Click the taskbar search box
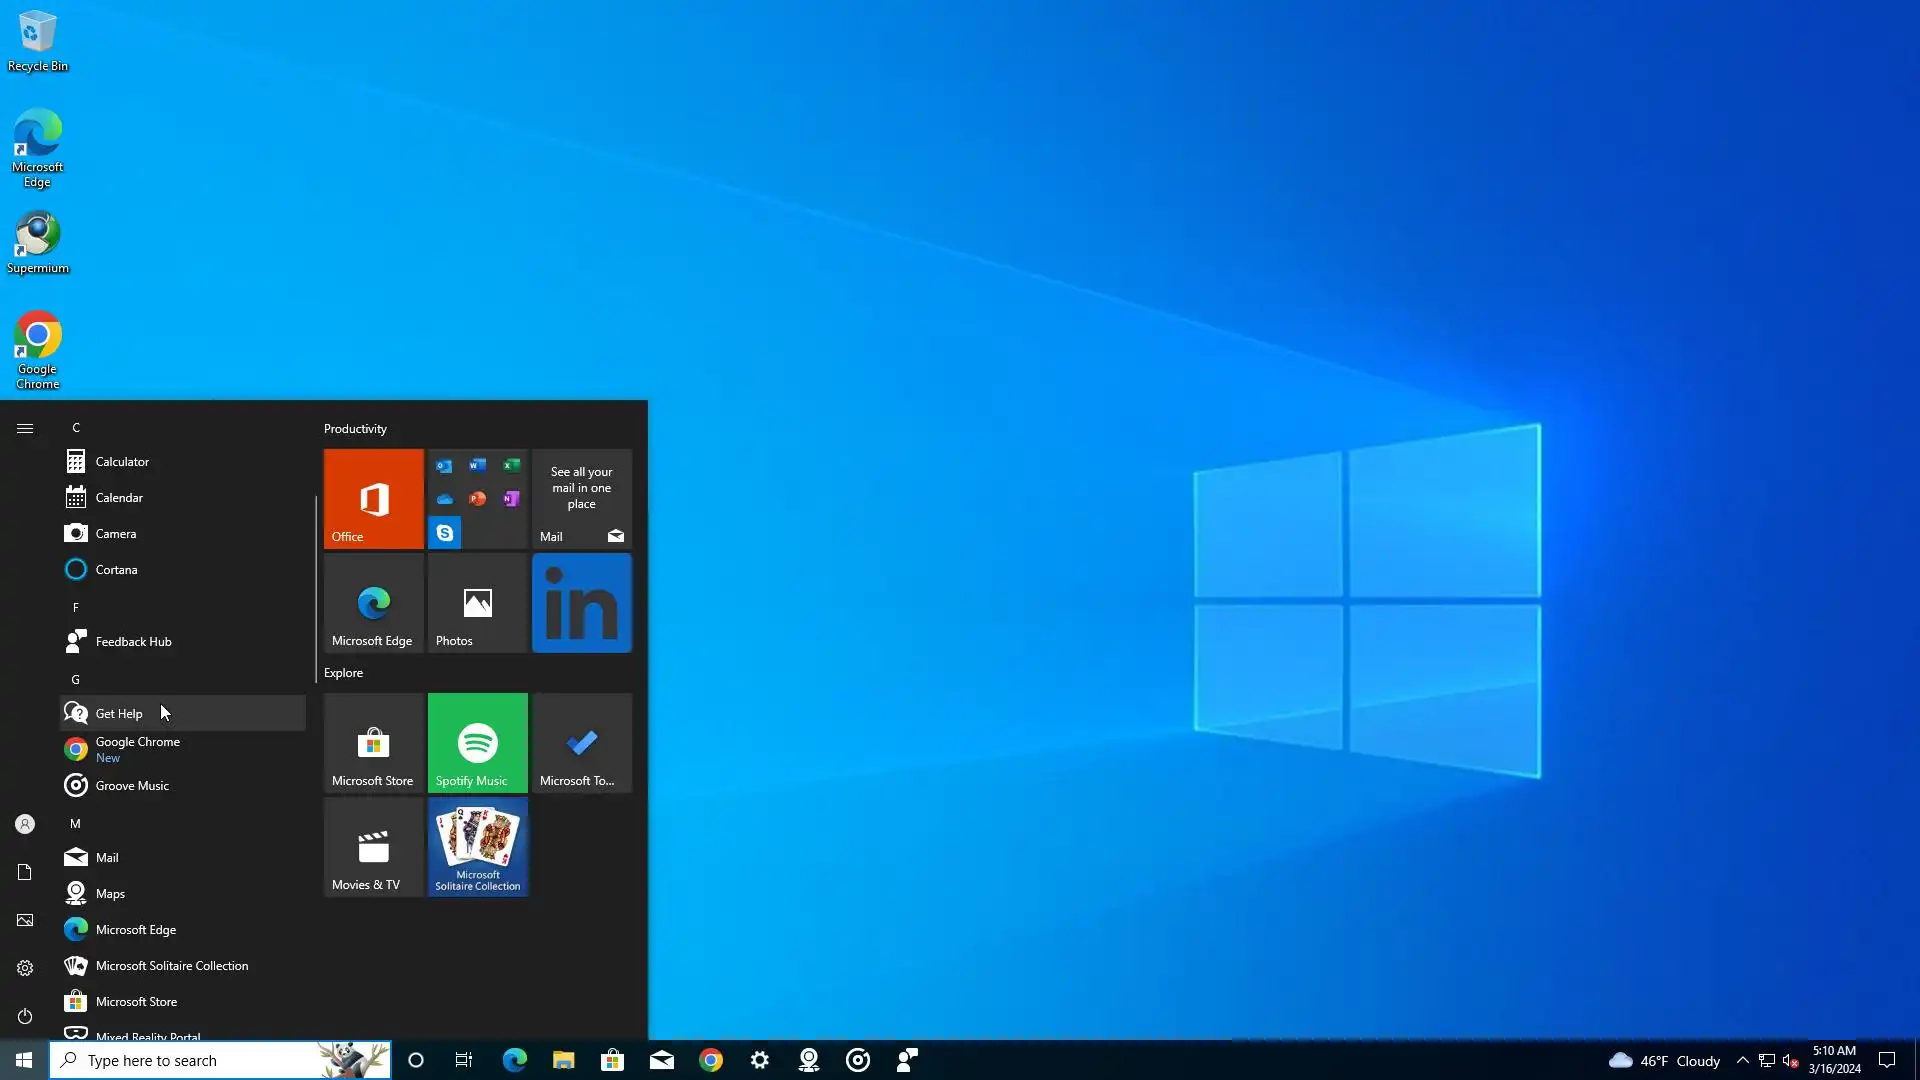The height and width of the screenshot is (1080, 1920). click(x=200, y=1060)
